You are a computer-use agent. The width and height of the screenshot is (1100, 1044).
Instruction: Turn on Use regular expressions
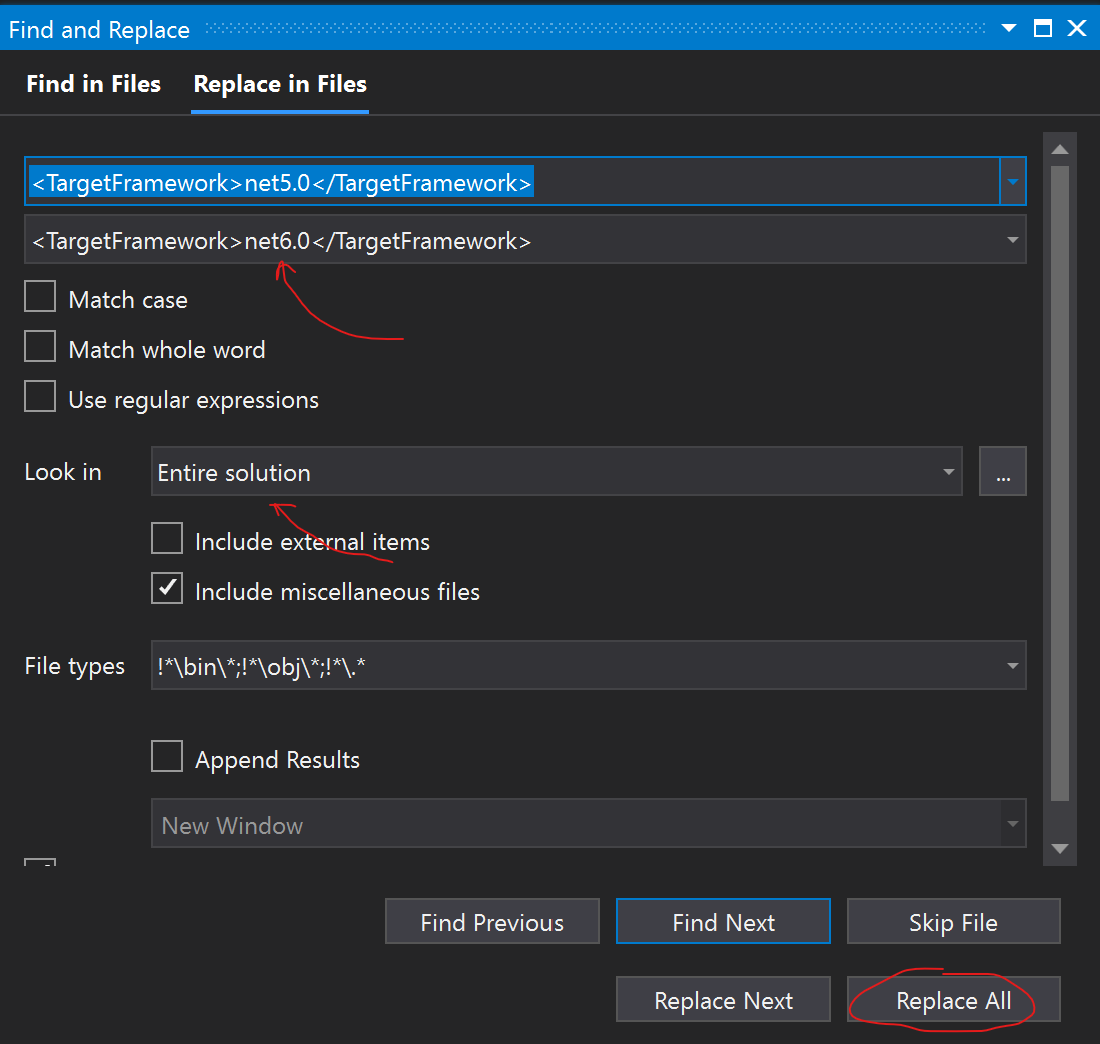click(39, 396)
